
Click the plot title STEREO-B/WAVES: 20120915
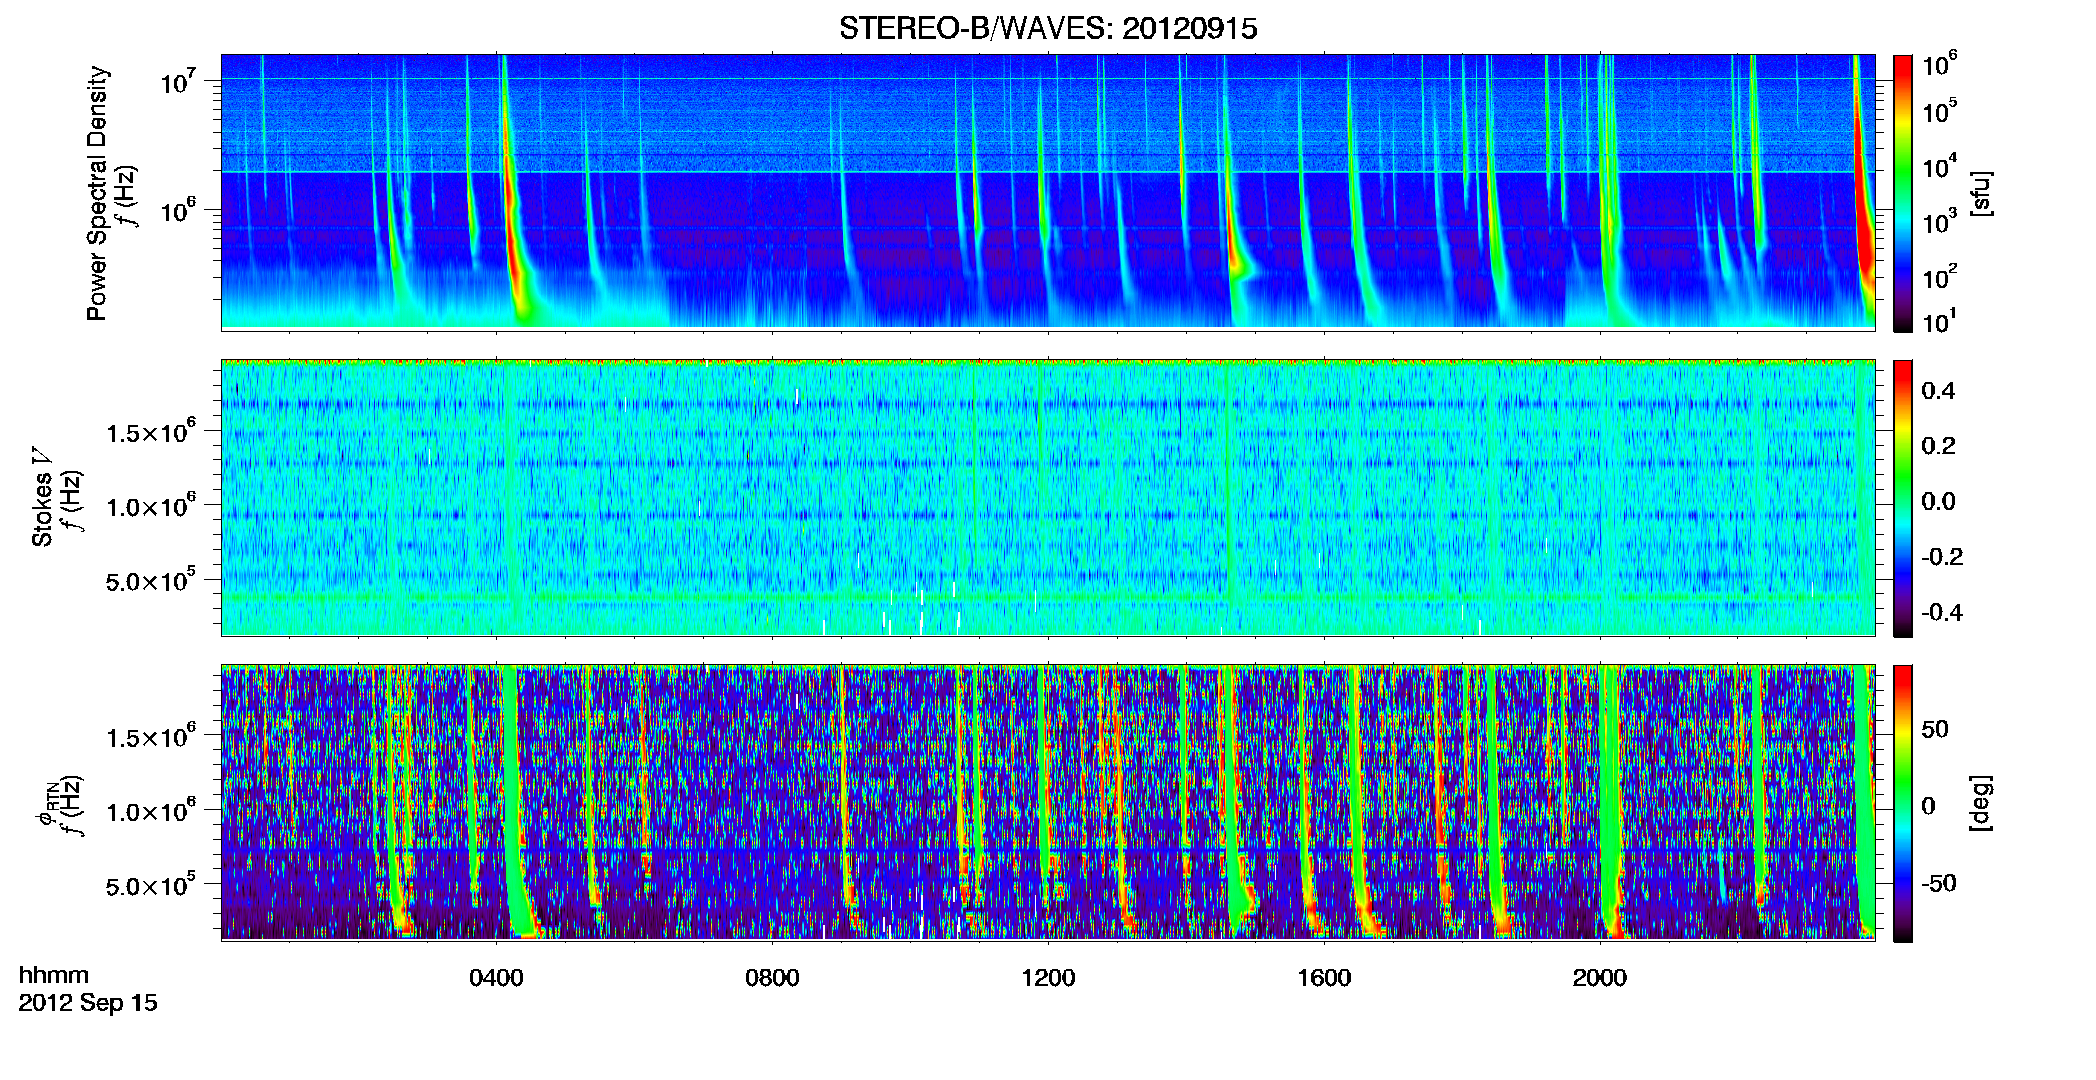click(1048, 28)
